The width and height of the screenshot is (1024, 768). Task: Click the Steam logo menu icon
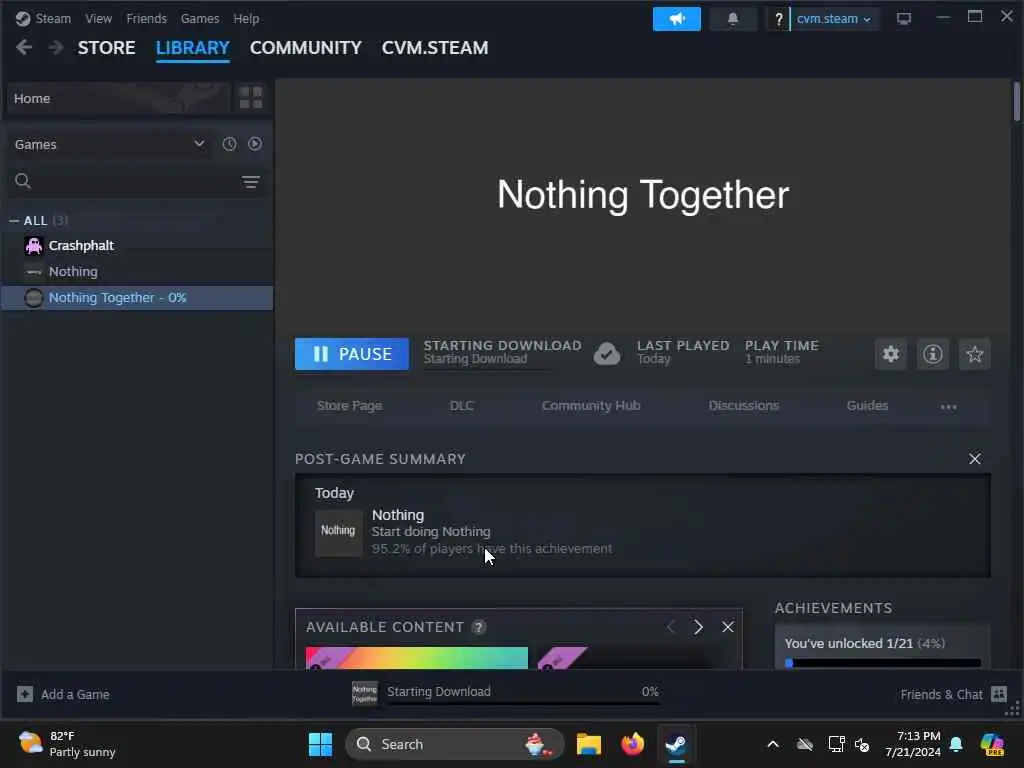(x=23, y=18)
